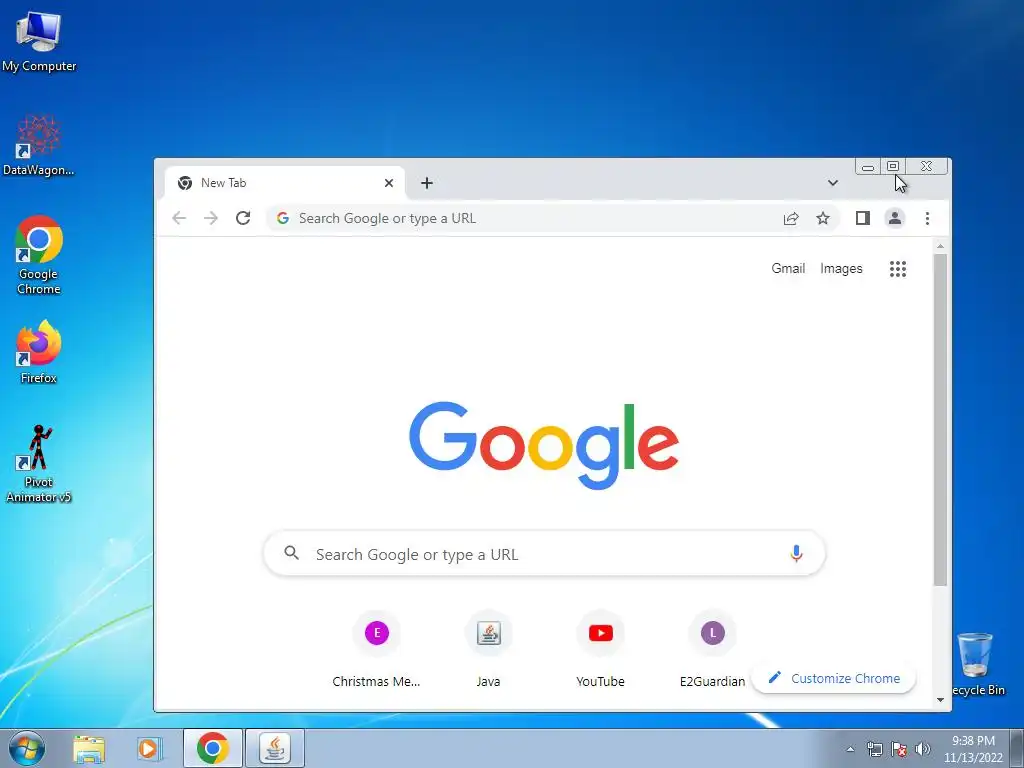Click the page scrollbar up arrow
Image resolution: width=1024 pixels, height=768 pixels.
click(x=940, y=246)
